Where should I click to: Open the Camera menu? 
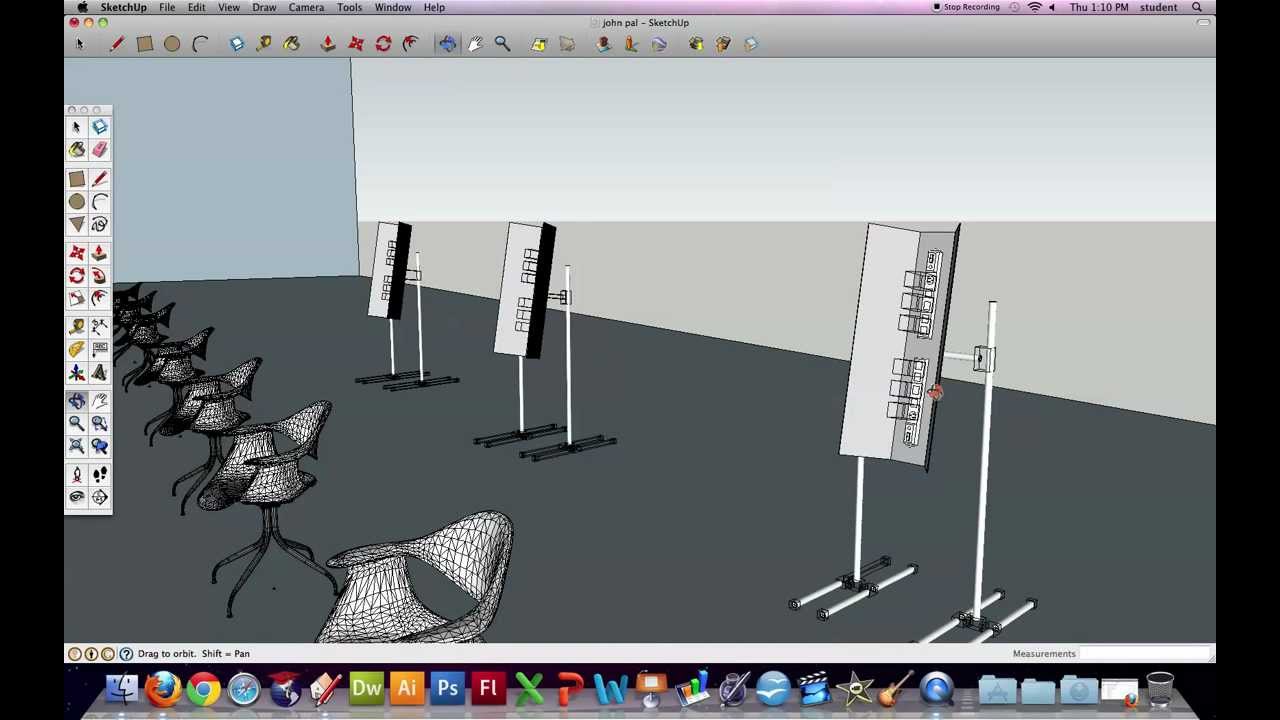(306, 7)
